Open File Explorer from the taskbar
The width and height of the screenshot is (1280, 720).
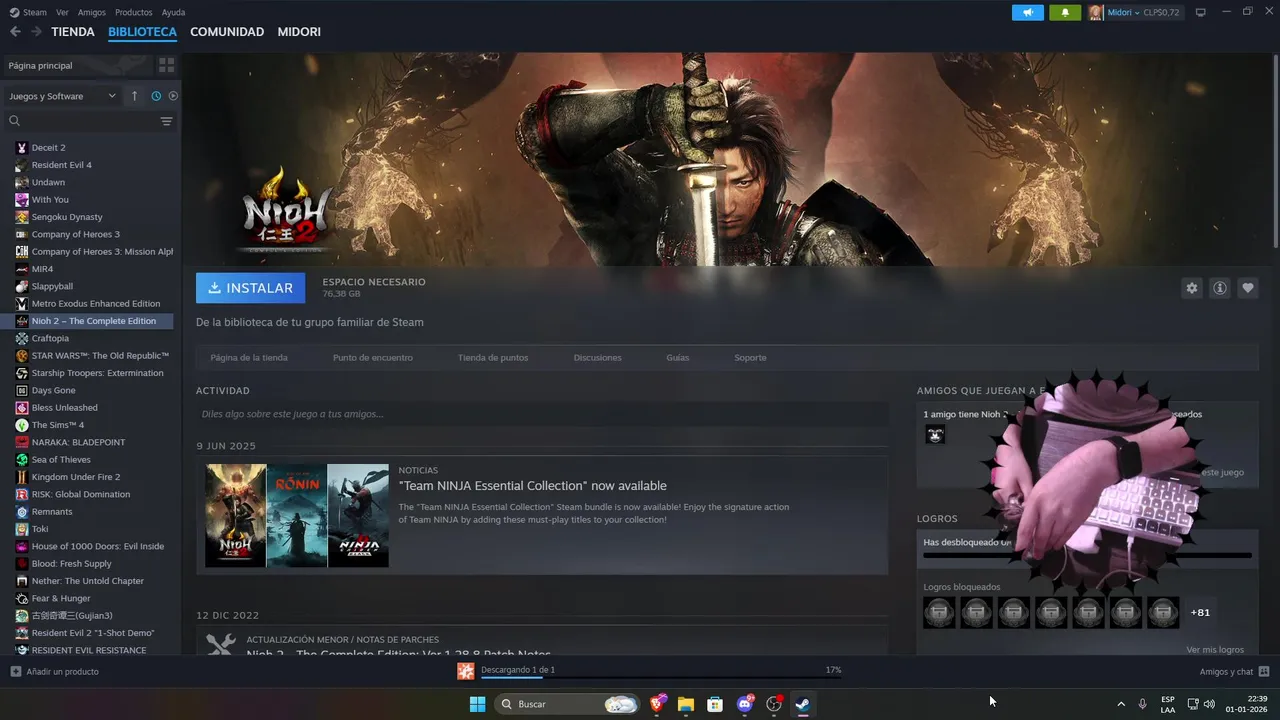coord(686,704)
